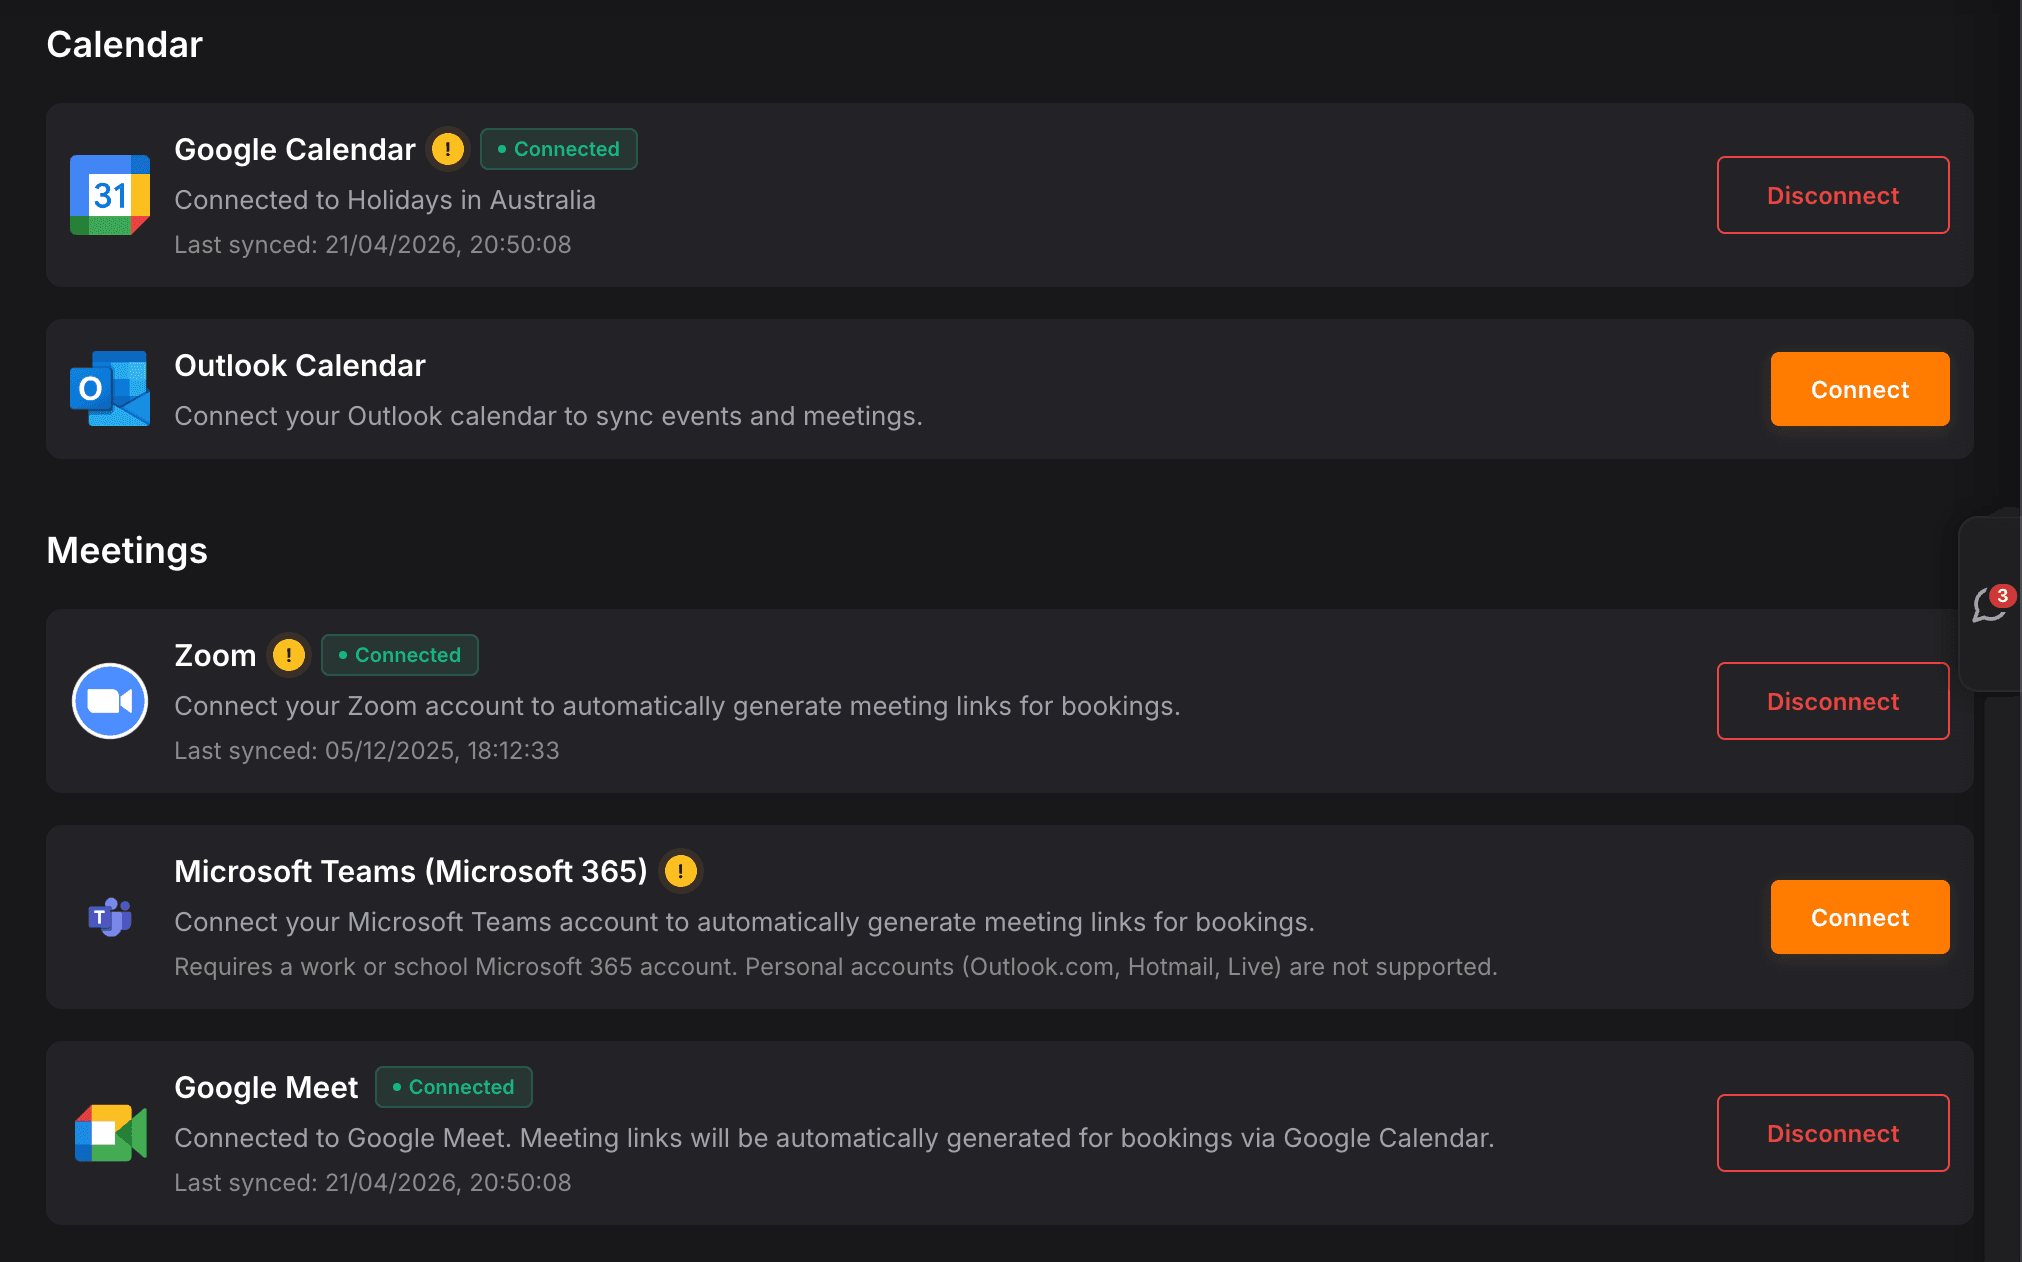Click the Microsoft Teams (Microsoft 365) heading

click(411, 872)
